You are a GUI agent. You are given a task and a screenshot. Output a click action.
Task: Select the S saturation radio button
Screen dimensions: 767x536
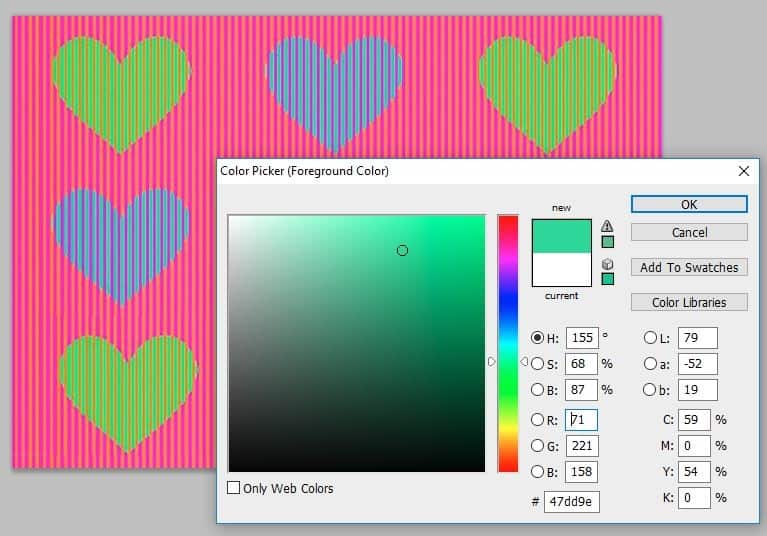538,364
